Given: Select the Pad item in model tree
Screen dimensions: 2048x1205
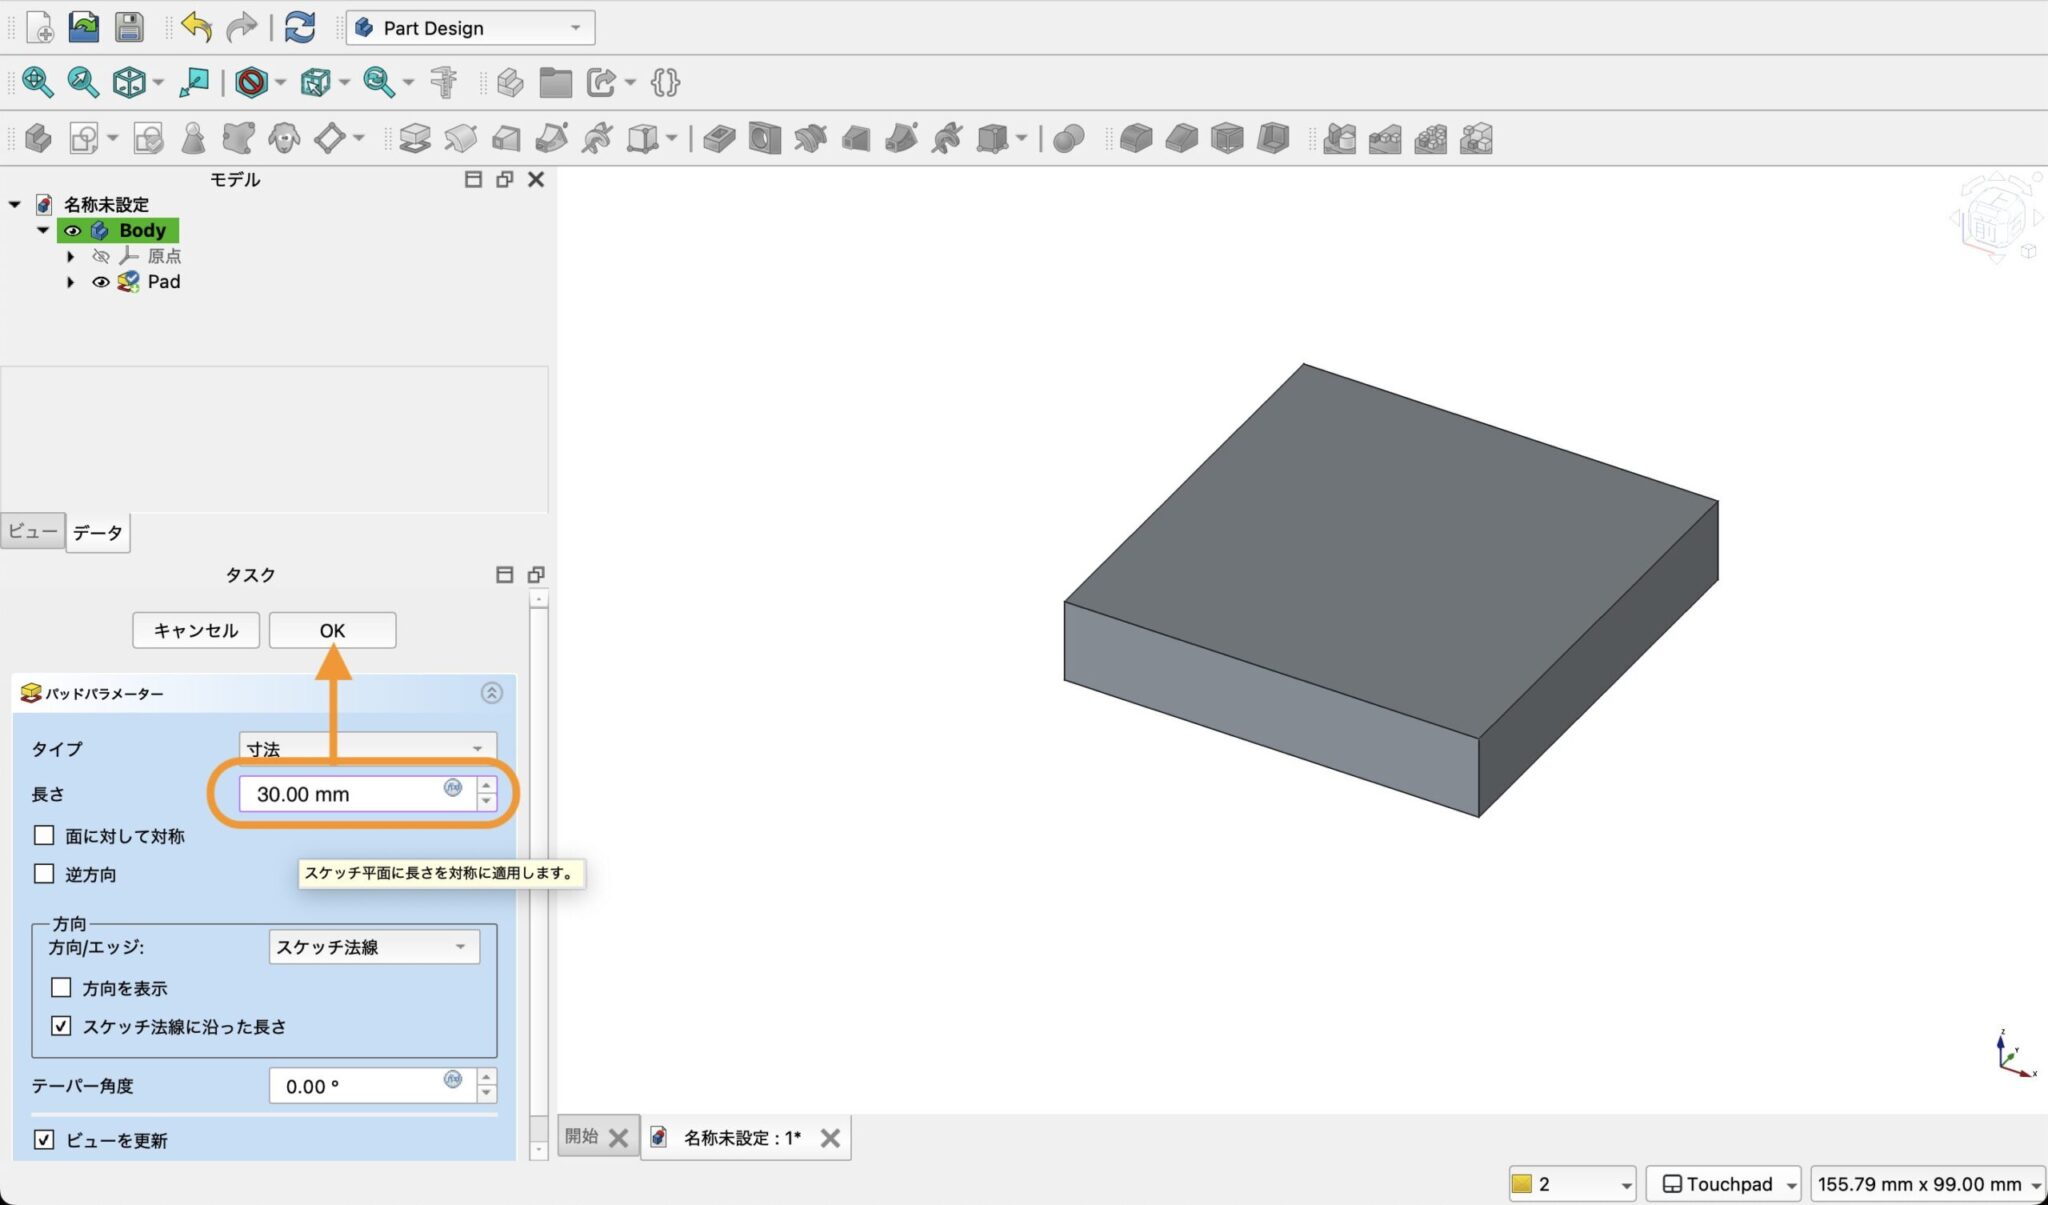Looking at the screenshot, I should tap(164, 282).
